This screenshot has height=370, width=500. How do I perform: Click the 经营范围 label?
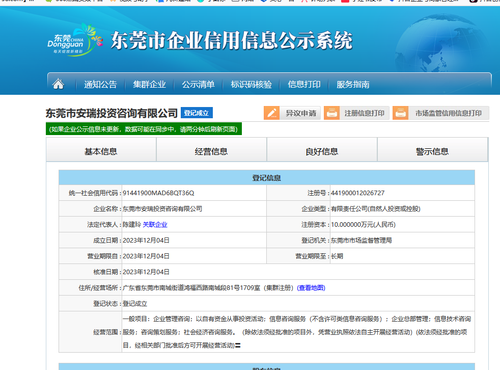pyautogui.click(x=107, y=332)
